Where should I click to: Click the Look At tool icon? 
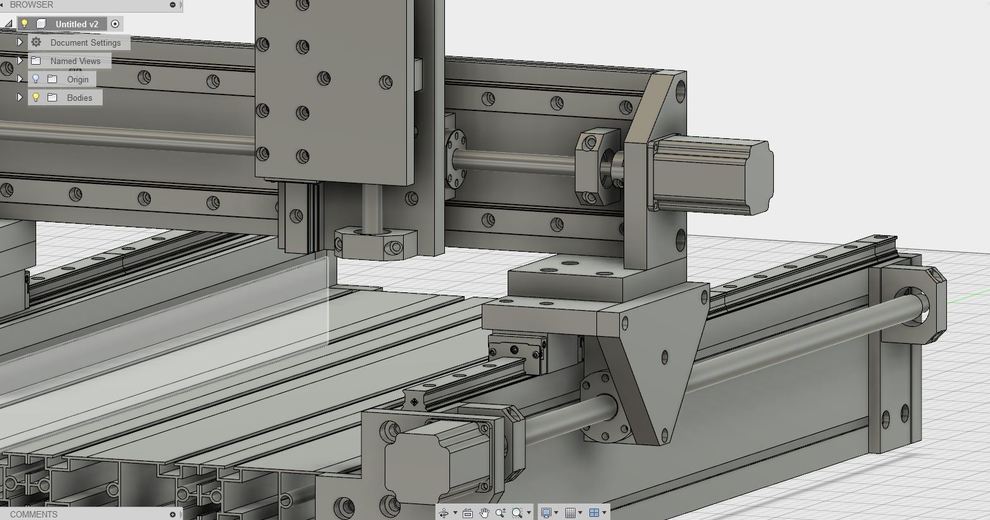coord(467,513)
